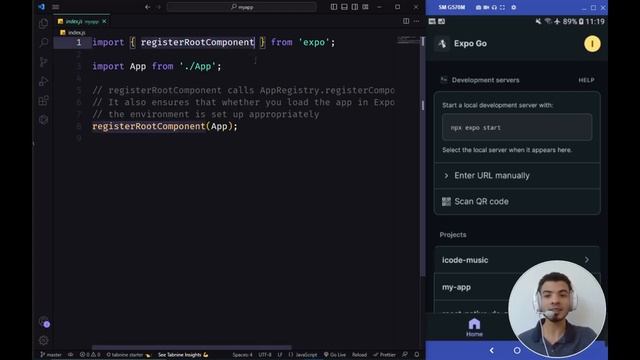Open See Tabnine Insights
Viewport: 640px width, 360px height.
[183, 355]
